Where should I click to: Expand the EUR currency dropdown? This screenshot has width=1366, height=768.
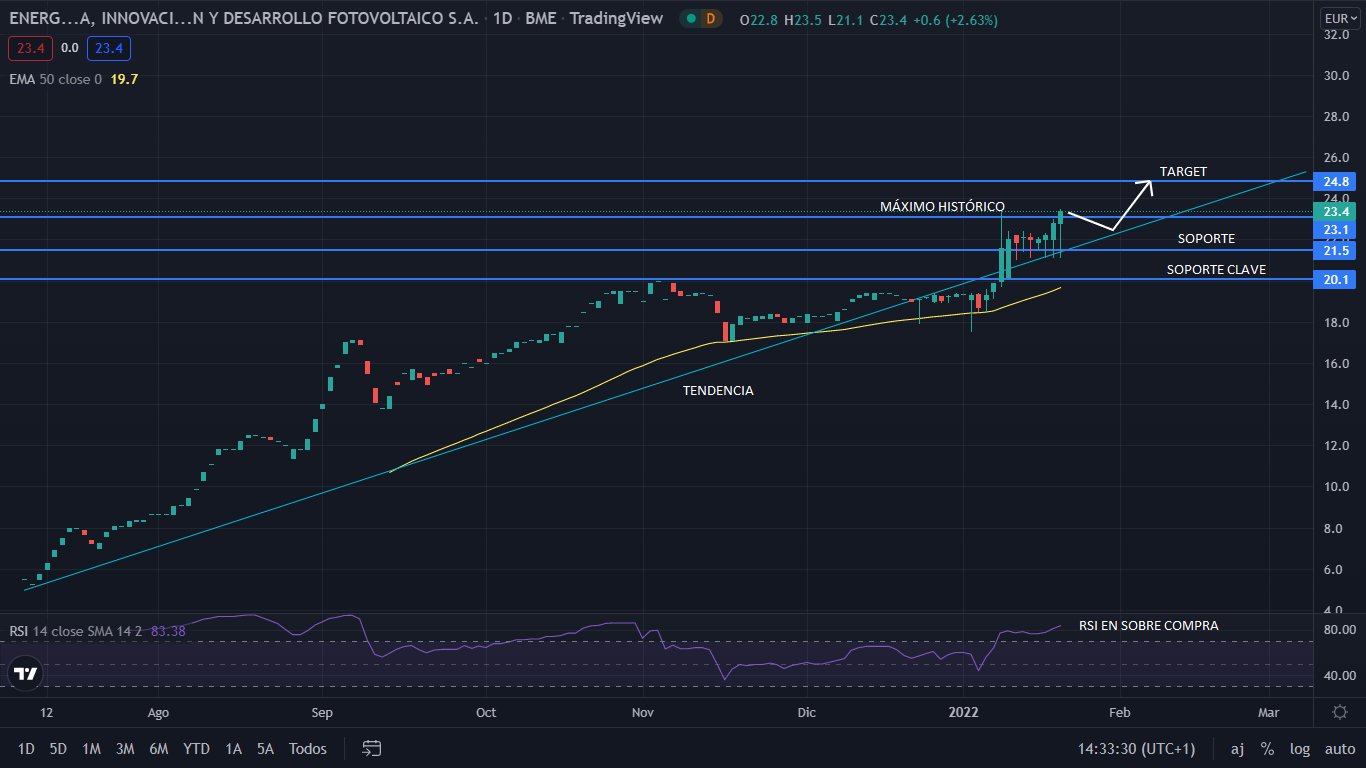pyautogui.click(x=1339, y=19)
